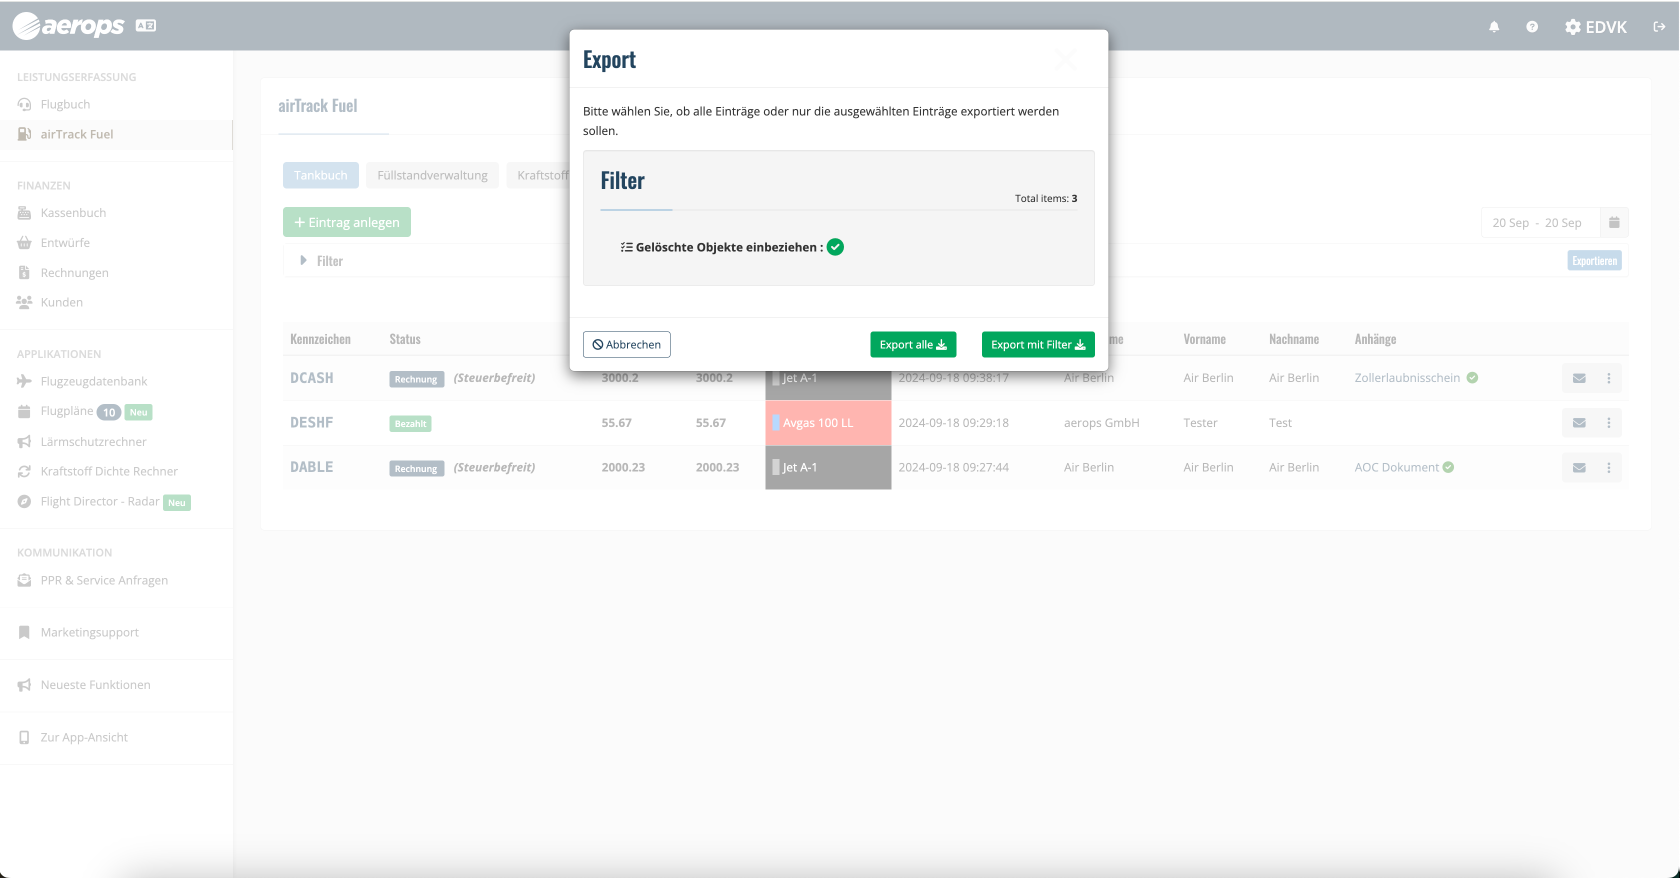The width and height of the screenshot is (1680, 878).
Task: Click the logout icon in header
Action: pyautogui.click(x=1659, y=27)
